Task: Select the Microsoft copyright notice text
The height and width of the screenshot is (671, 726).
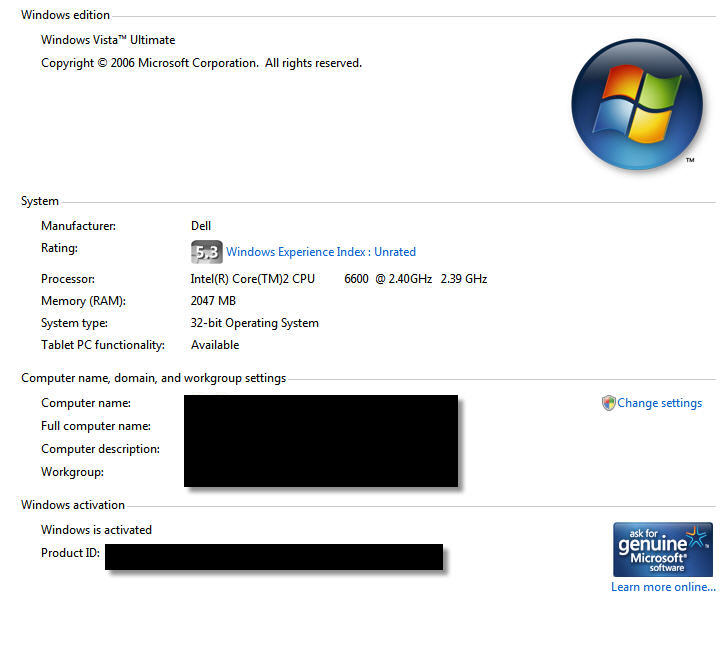Action: [x=201, y=63]
